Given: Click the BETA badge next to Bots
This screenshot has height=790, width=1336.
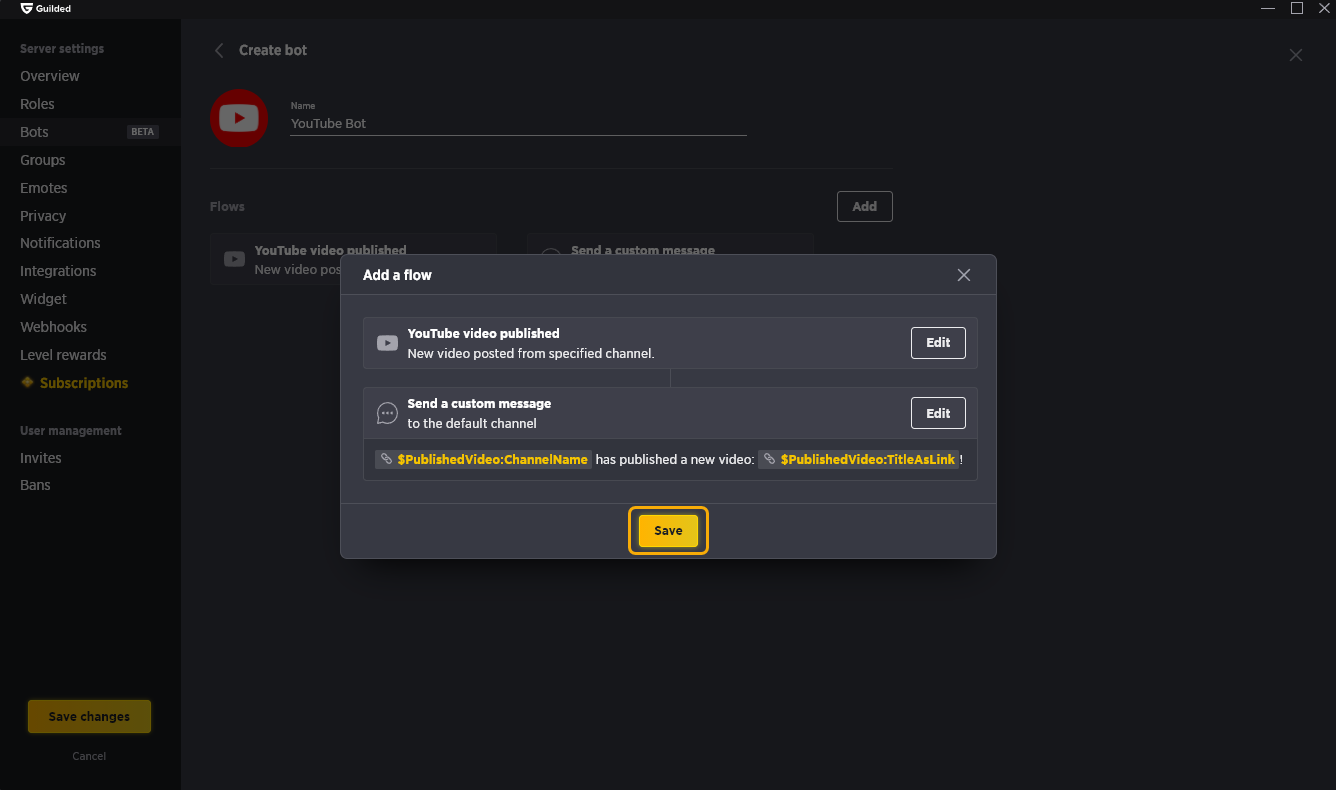Looking at the screenshot, I should click(143, 132).
